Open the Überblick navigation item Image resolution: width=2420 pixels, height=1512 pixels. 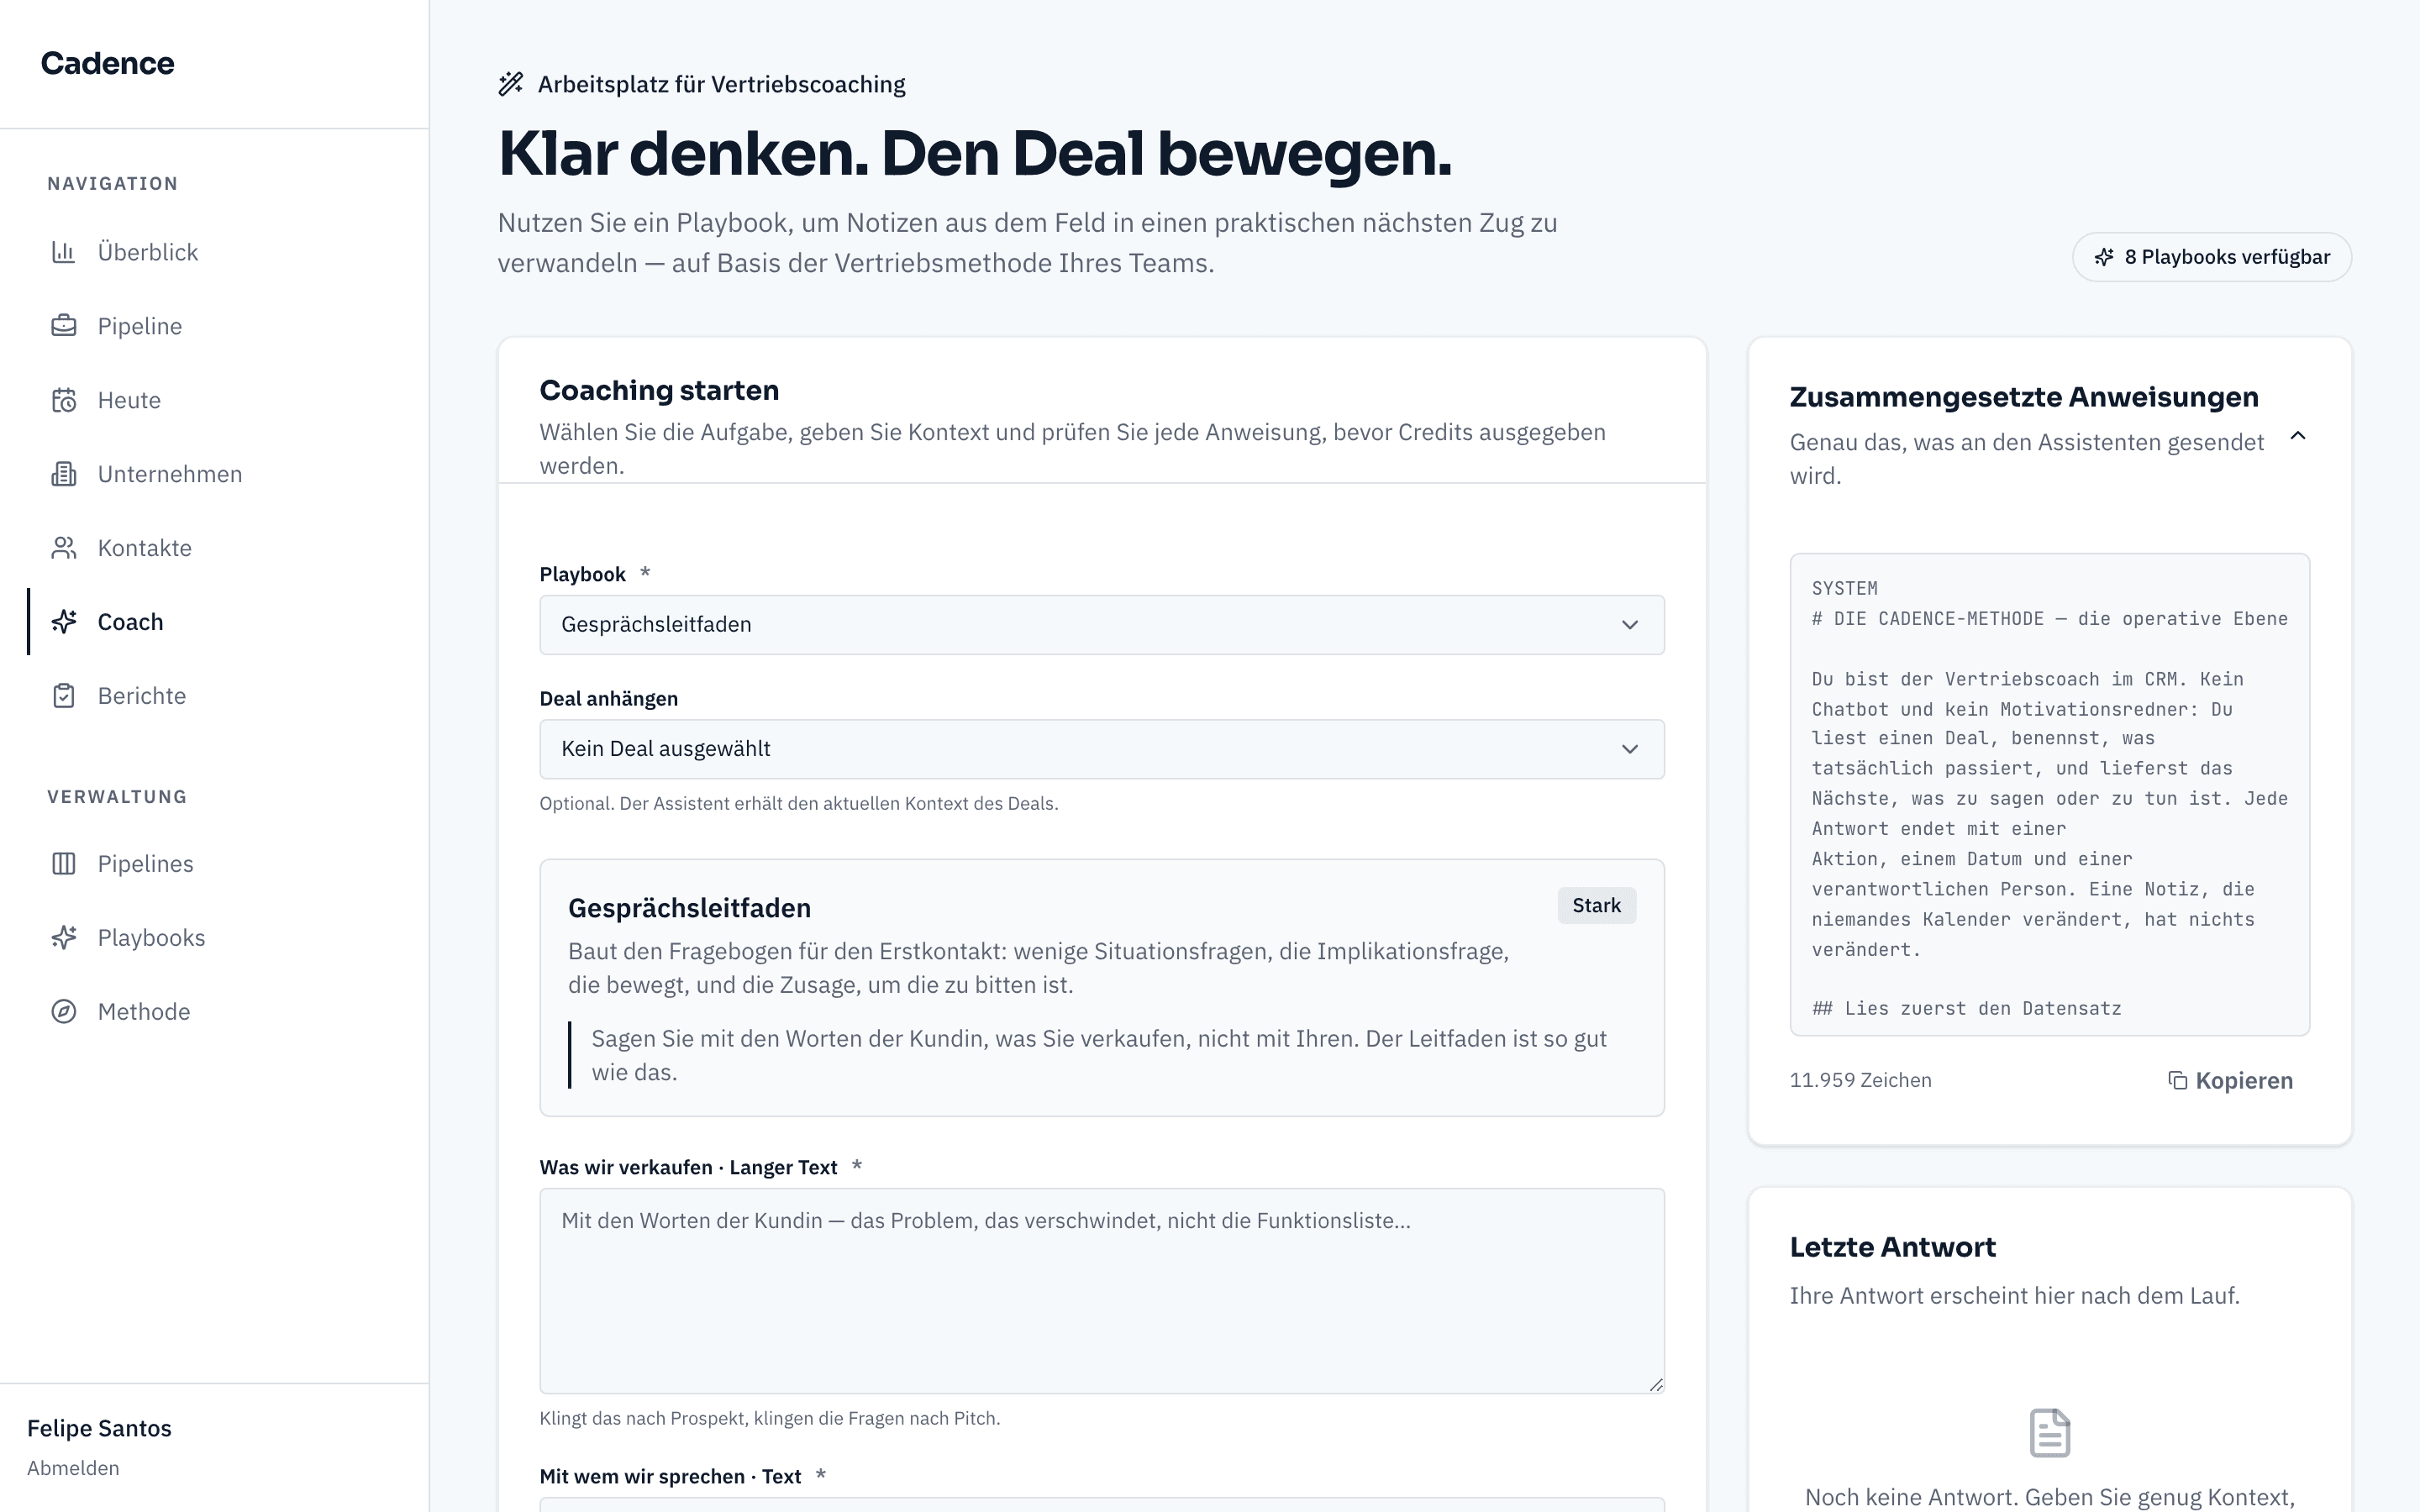214,252
